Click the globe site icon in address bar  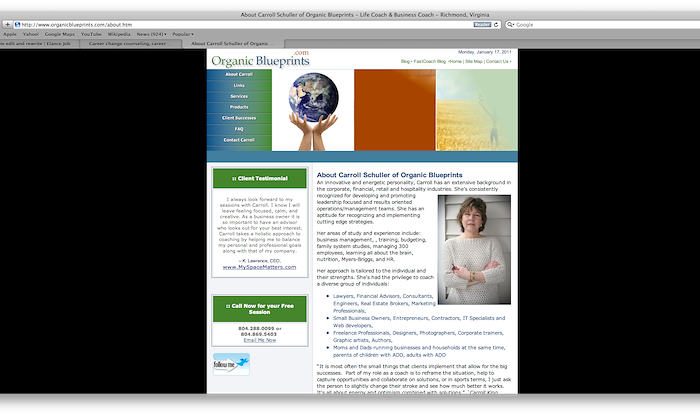point(17,25)
